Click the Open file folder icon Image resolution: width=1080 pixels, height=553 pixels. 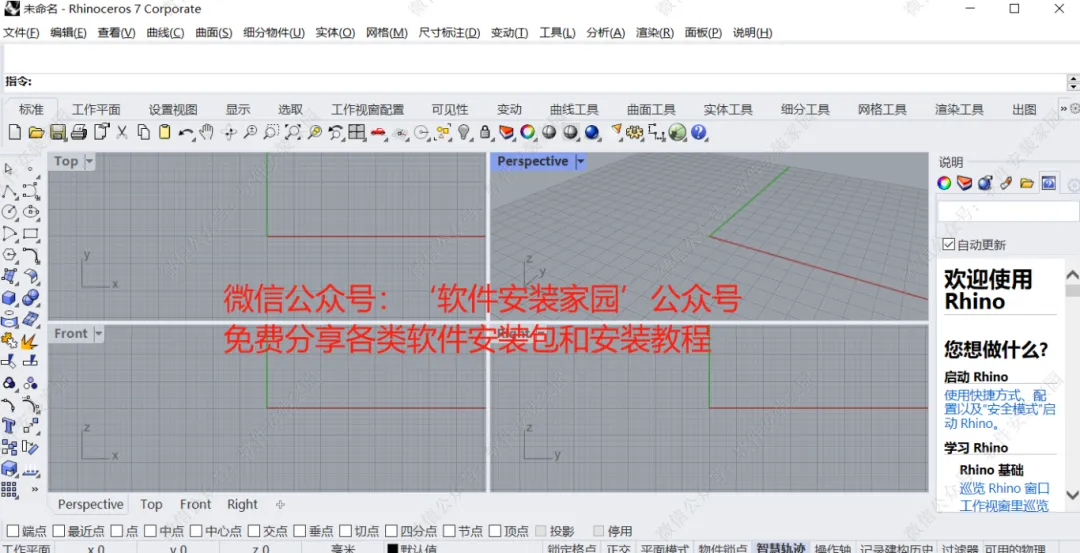[x=37, y=132]
